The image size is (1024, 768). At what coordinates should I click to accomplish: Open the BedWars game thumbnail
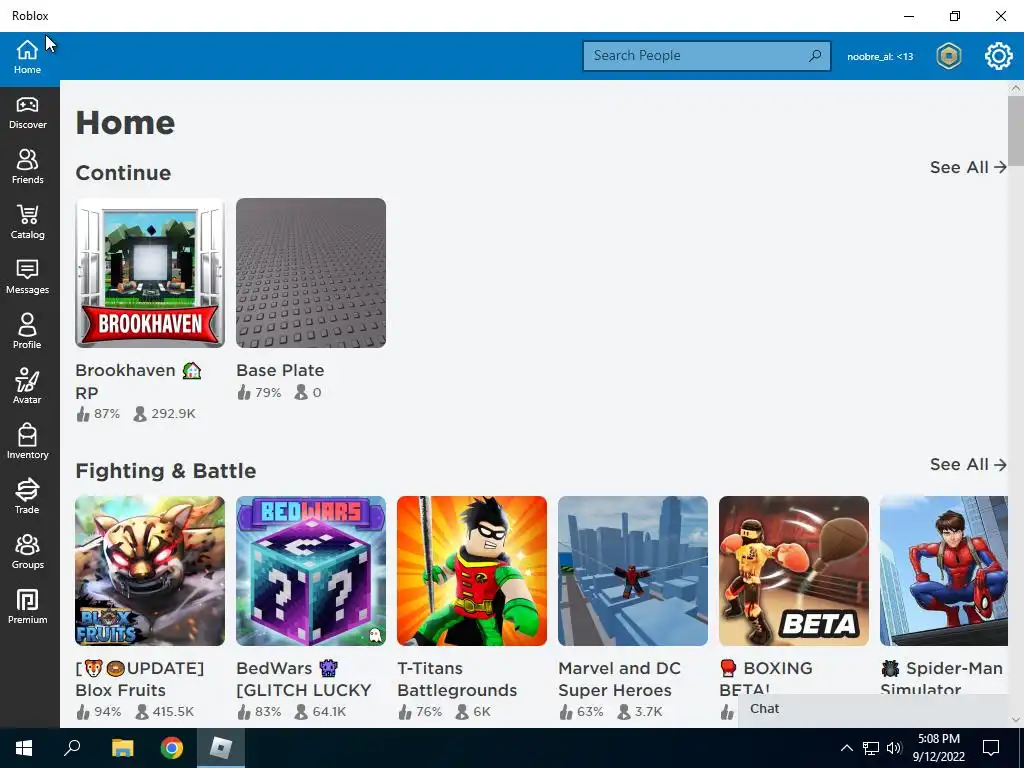pyautogui.click(x=311, y=571)
